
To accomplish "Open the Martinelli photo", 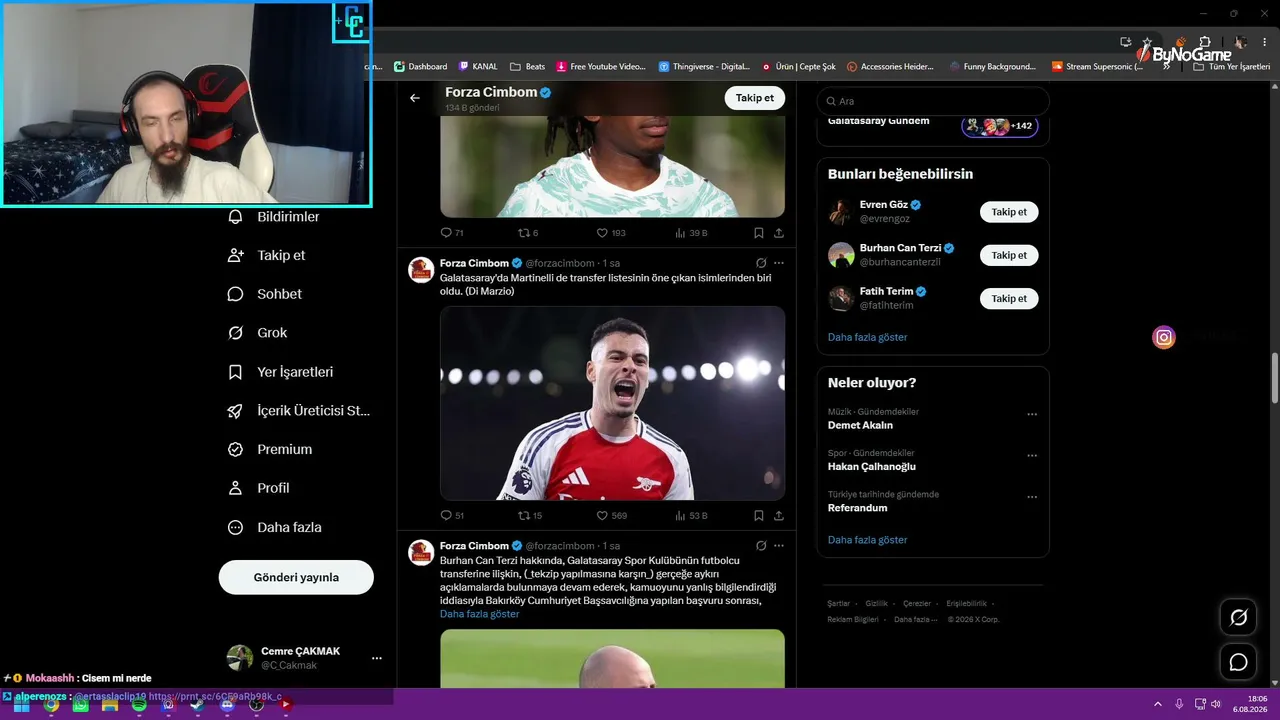I will point(612,403).
